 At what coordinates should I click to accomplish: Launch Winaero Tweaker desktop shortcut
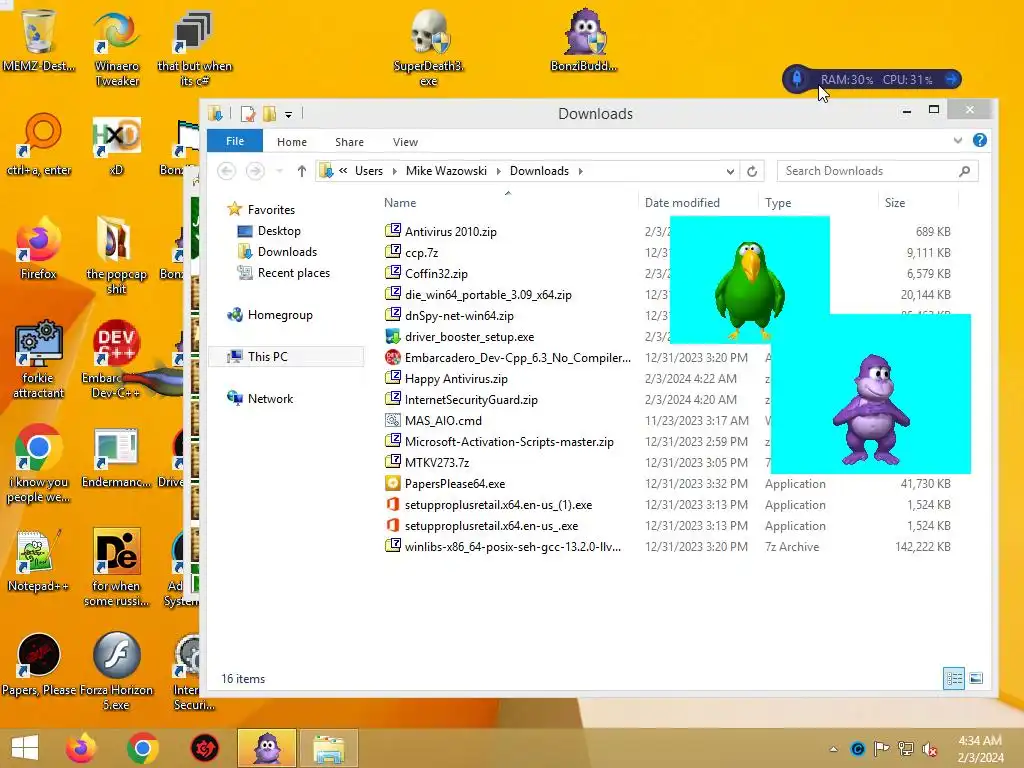click(117, 47)
